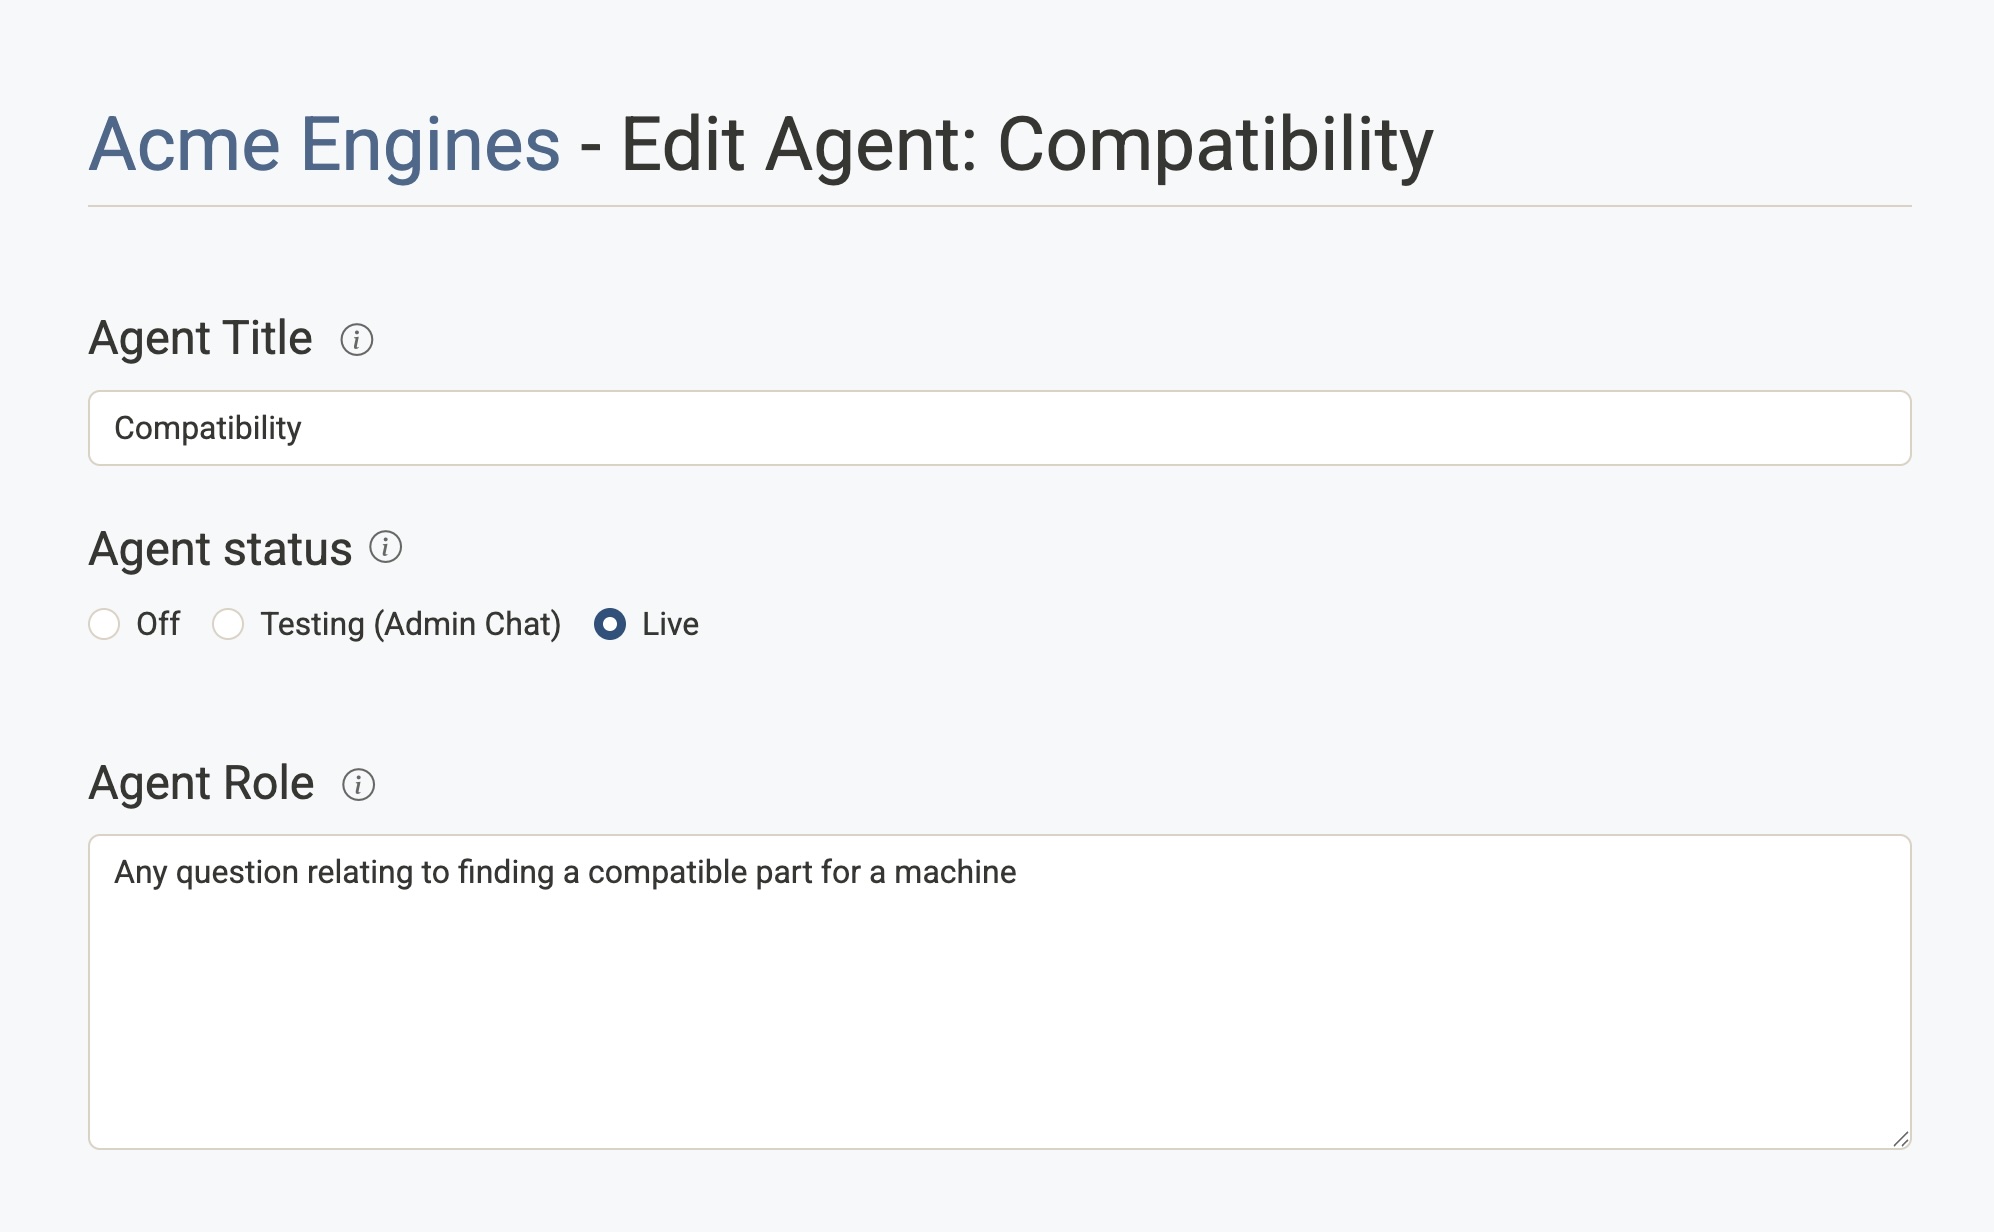The image size is (1994, 1232).
Task: Select the Live status radio circle
Action: click(x=610, y=624)
